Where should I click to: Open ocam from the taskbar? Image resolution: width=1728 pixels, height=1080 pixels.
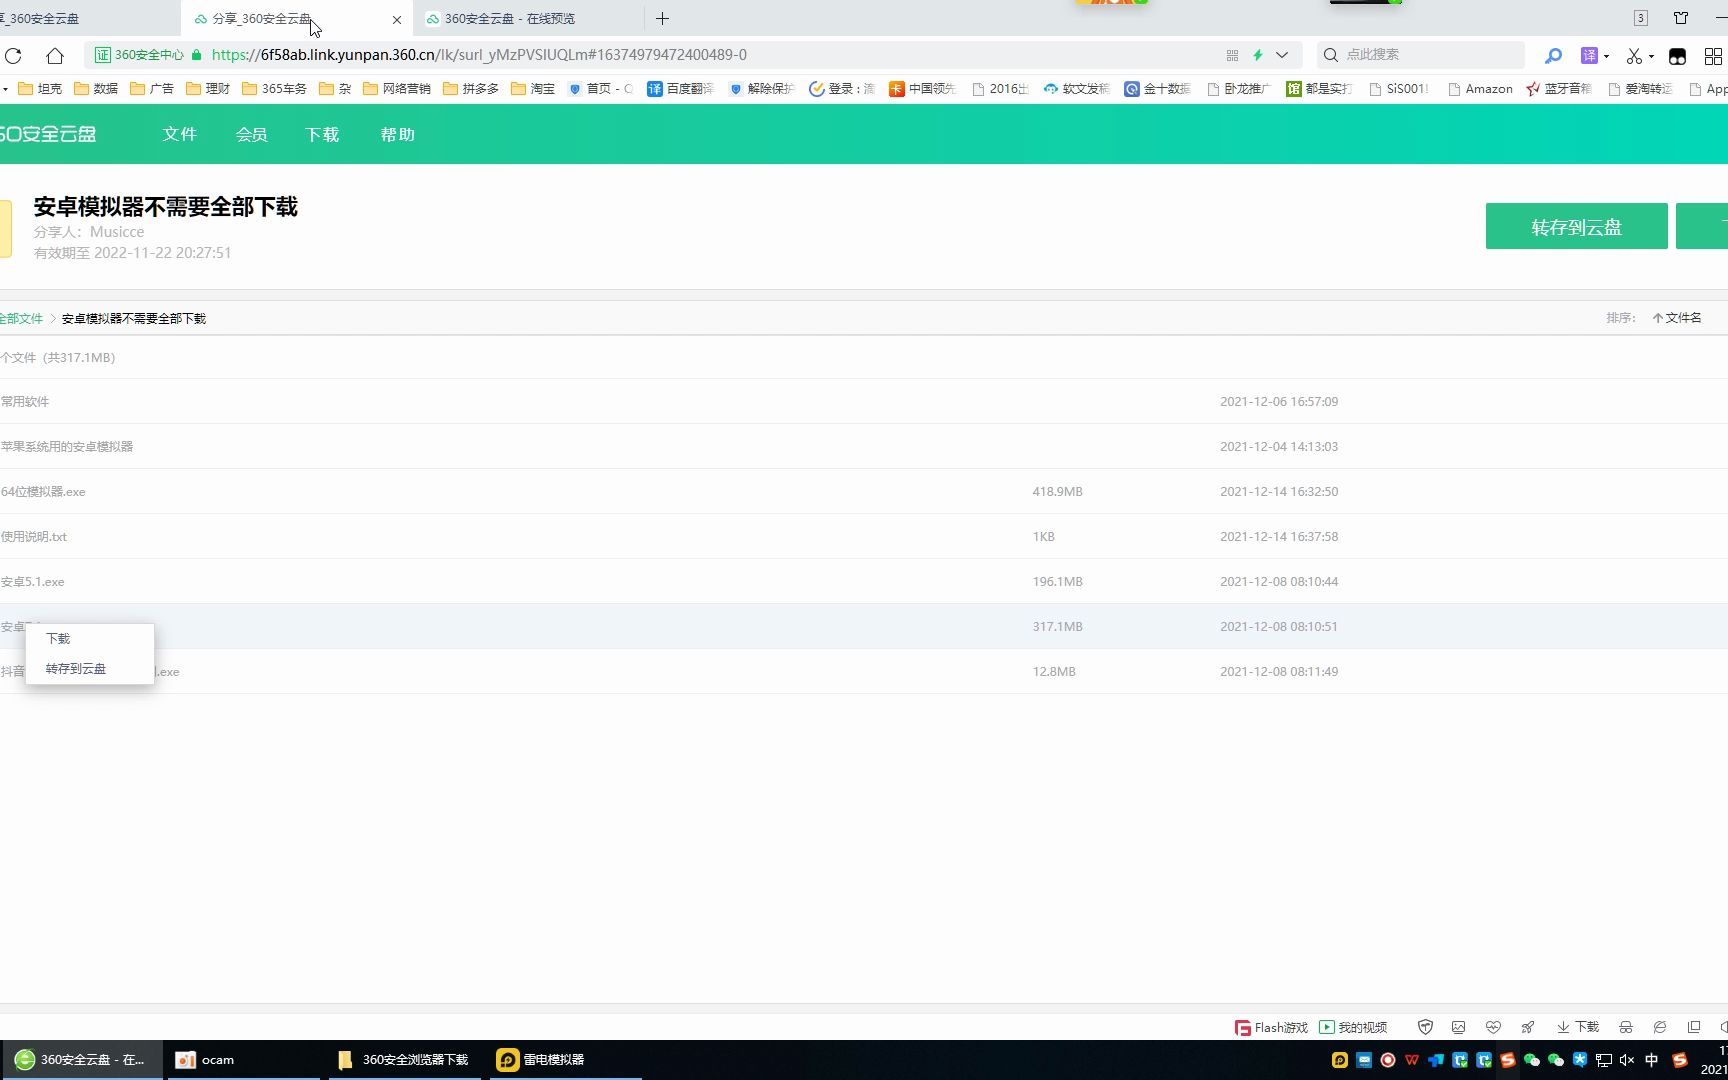[244, 1060]
